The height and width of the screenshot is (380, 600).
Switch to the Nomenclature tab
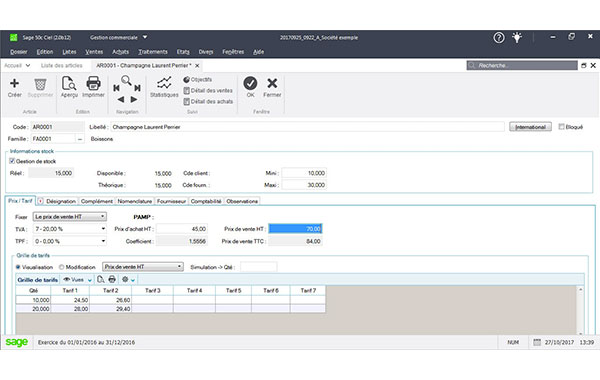tap(135, 201)
